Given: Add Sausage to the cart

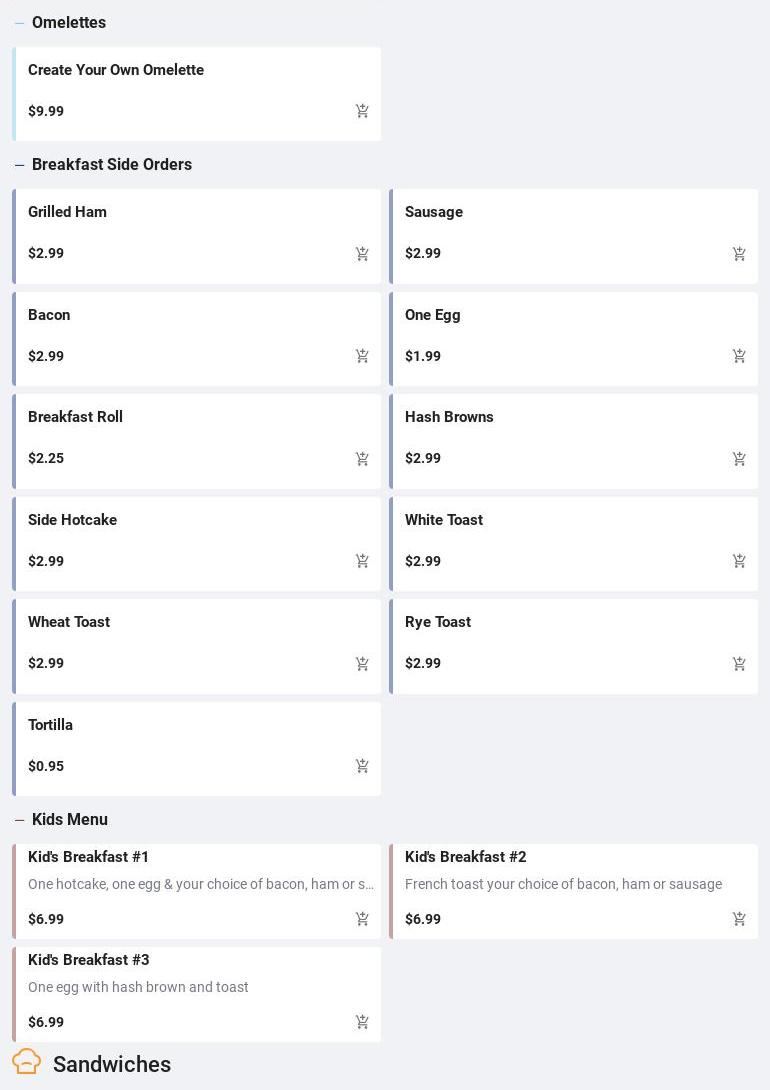Looking at the screenshot, I should pos(739,254).
